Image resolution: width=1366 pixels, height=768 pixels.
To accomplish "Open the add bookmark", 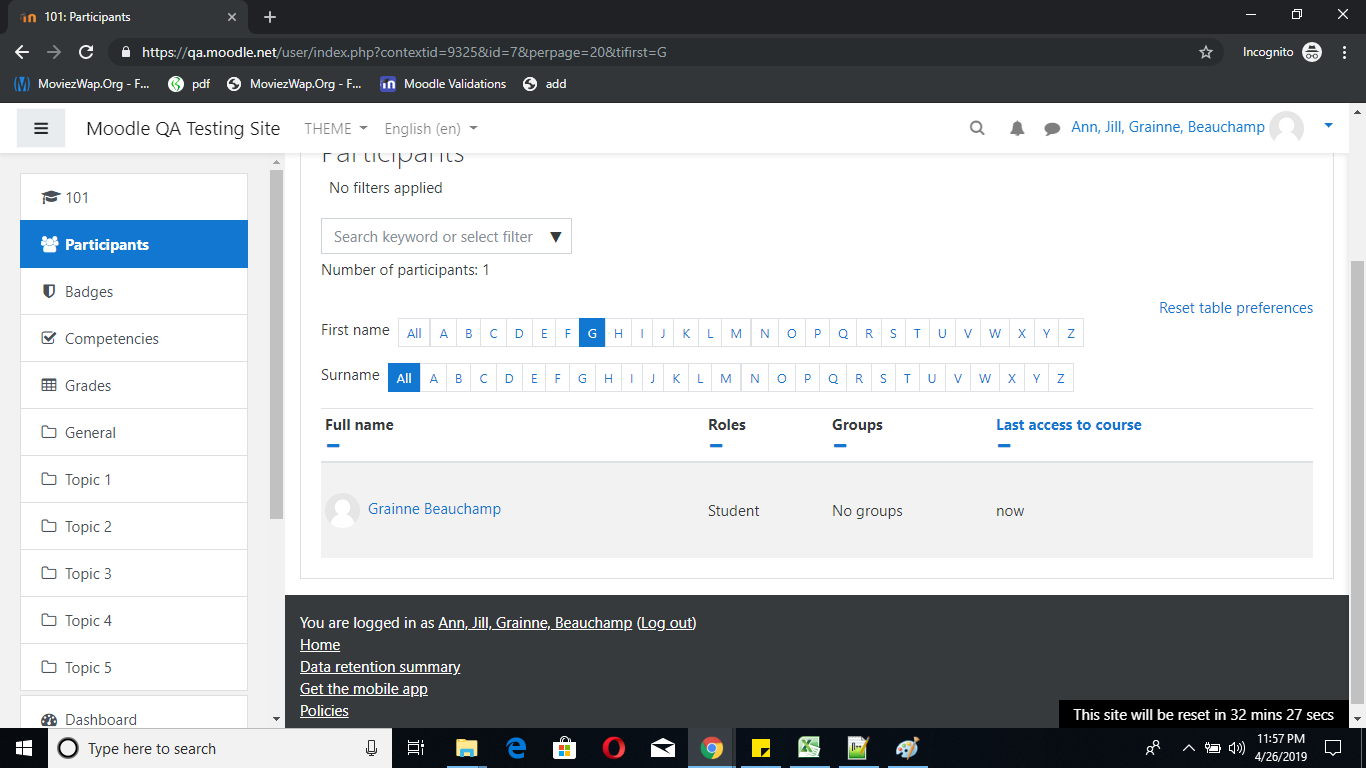I will [544, 84].
